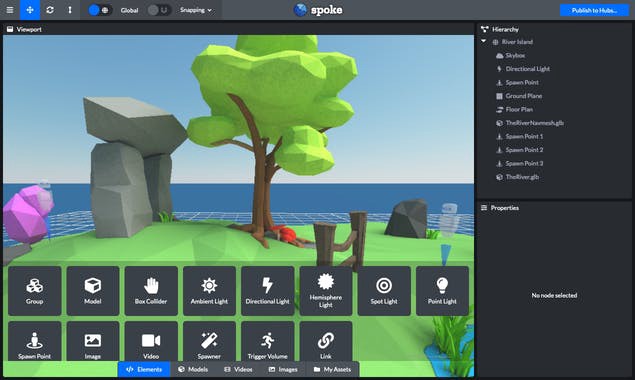Viewport: 635px width, 380px height.
Task: Select the translate move tool
Action: [30, 10]
